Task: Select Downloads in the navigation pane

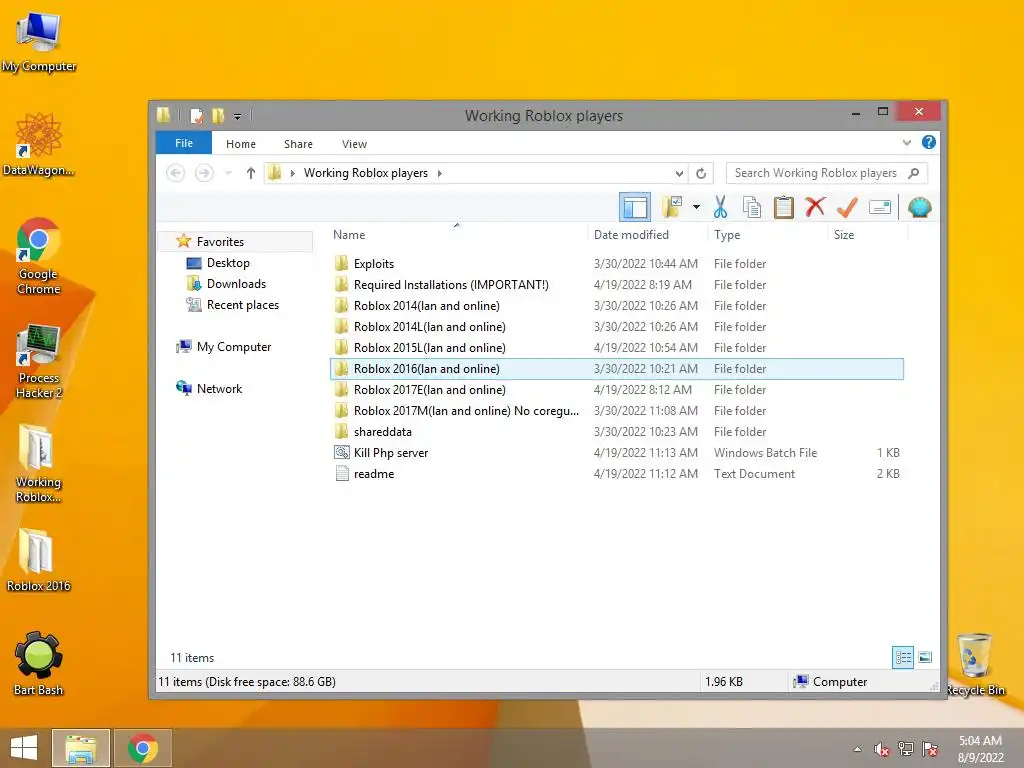Action: tap(236, 283)
